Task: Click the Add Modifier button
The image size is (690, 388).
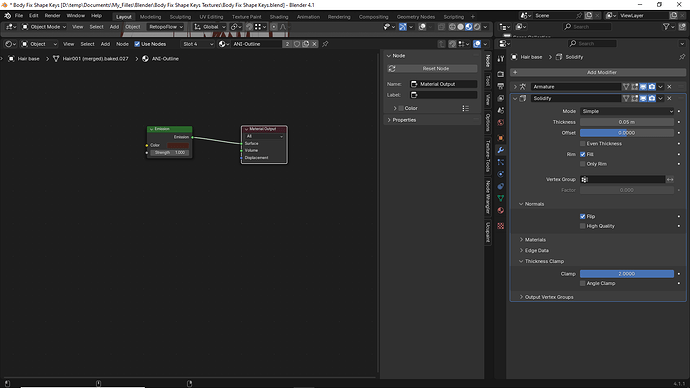Action: pos(598,72)
